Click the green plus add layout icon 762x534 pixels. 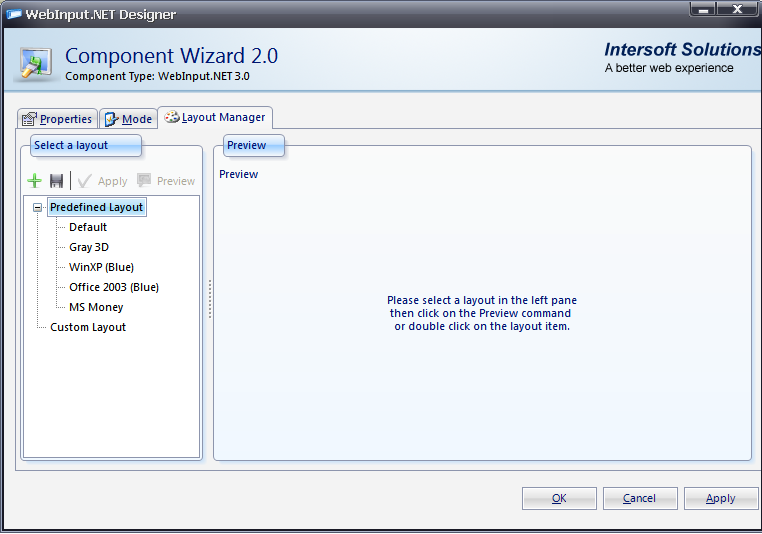[35, 181]
